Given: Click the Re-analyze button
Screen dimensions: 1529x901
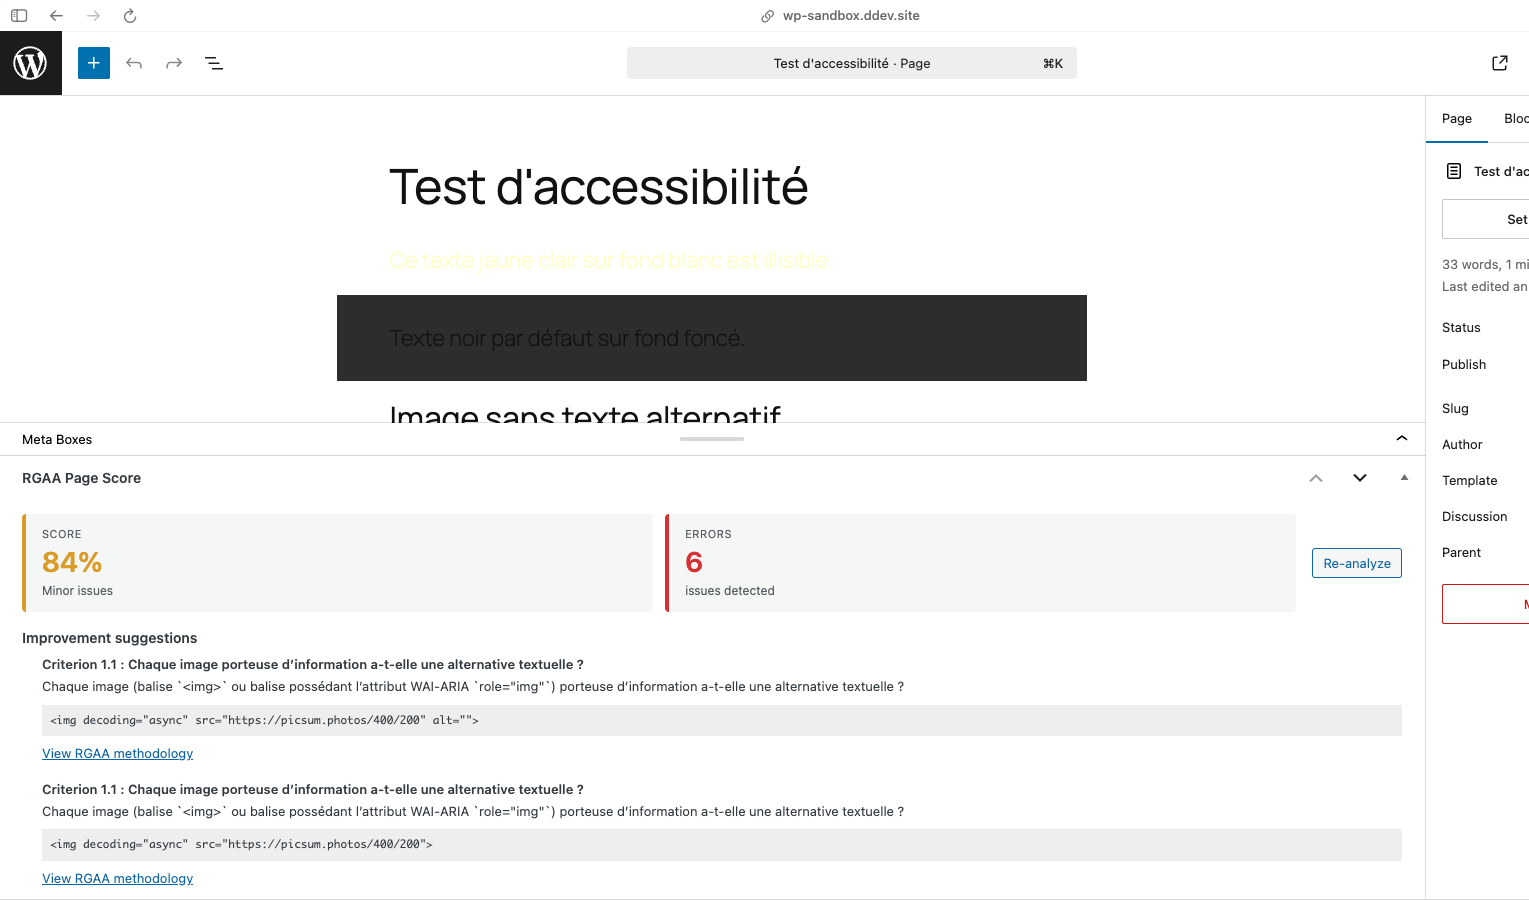Looking at the screenshot, I should pyautogui.click(x=1357, y=563).
